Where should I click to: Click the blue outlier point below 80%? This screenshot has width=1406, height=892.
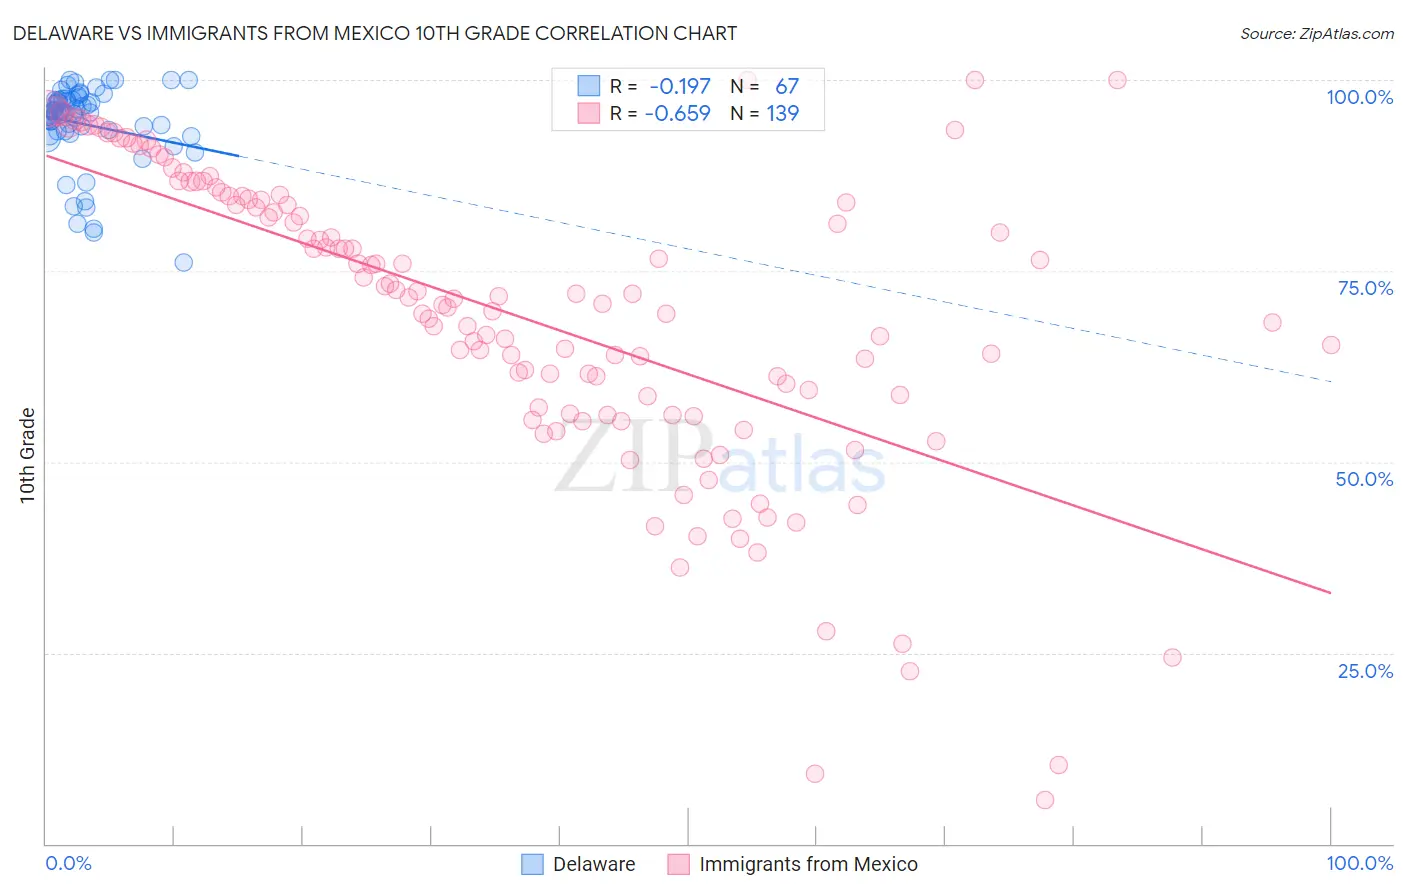(x=183, y=262)
